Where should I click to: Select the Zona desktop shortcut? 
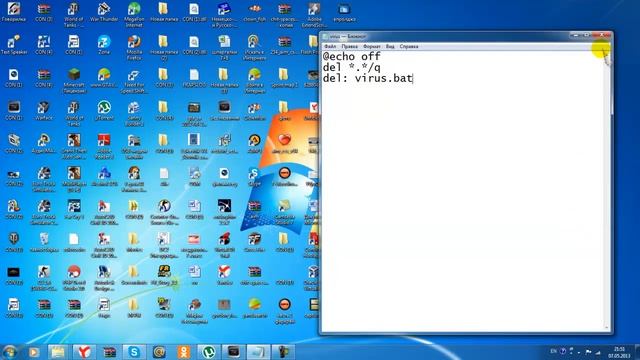click(x=104, y=45)
